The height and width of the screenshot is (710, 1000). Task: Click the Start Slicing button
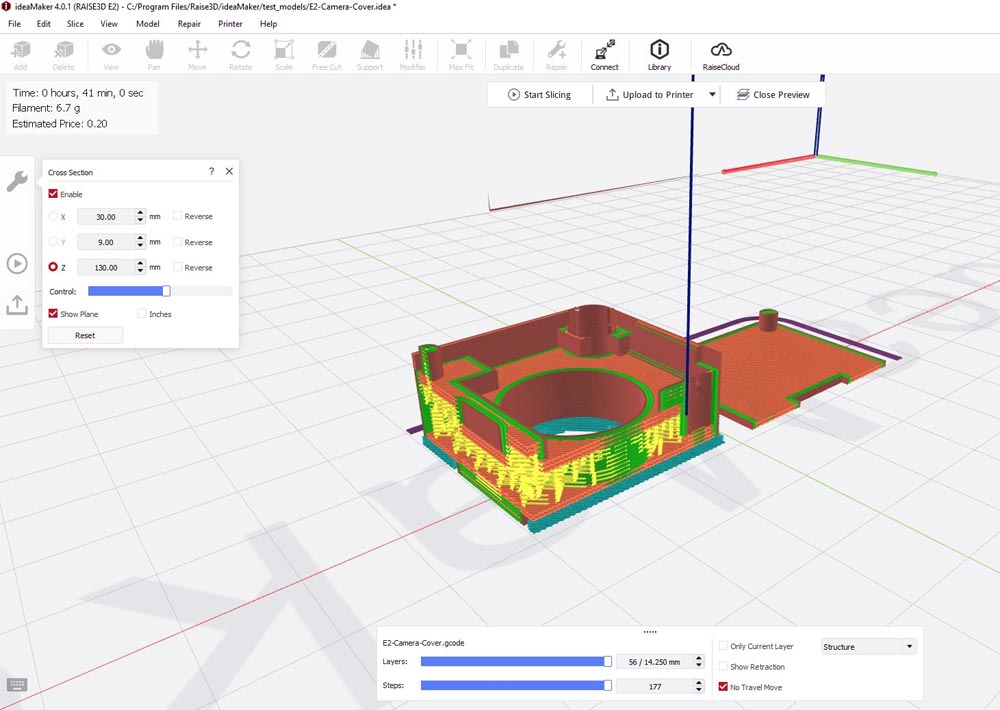539,95
